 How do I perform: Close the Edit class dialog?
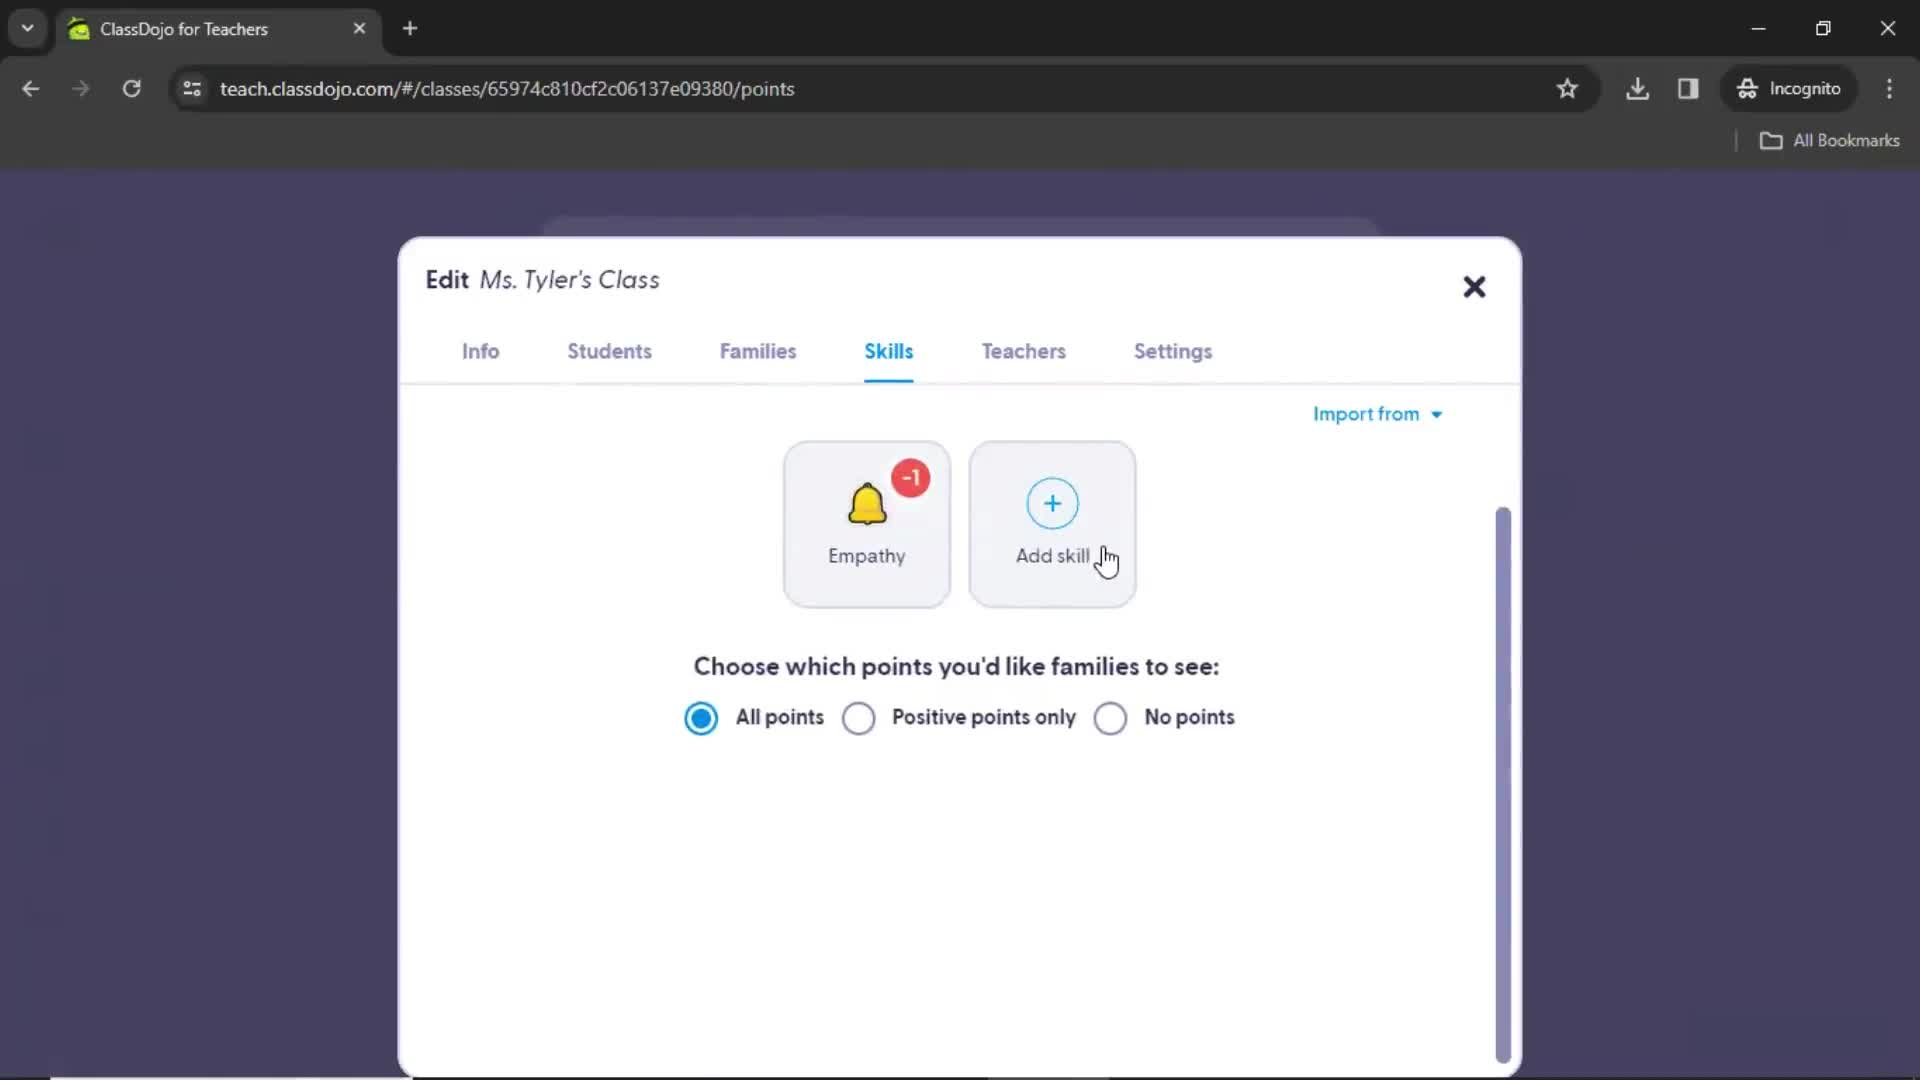(x=1474, y=287)
